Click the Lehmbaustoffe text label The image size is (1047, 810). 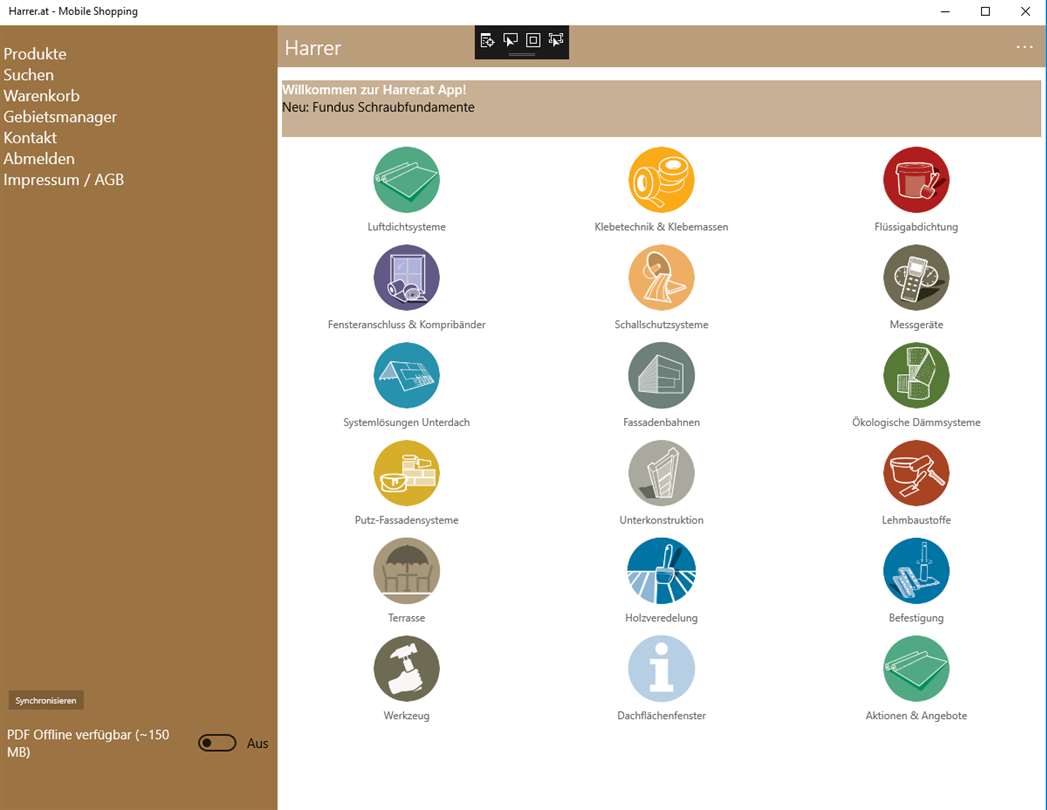point(916,520)
